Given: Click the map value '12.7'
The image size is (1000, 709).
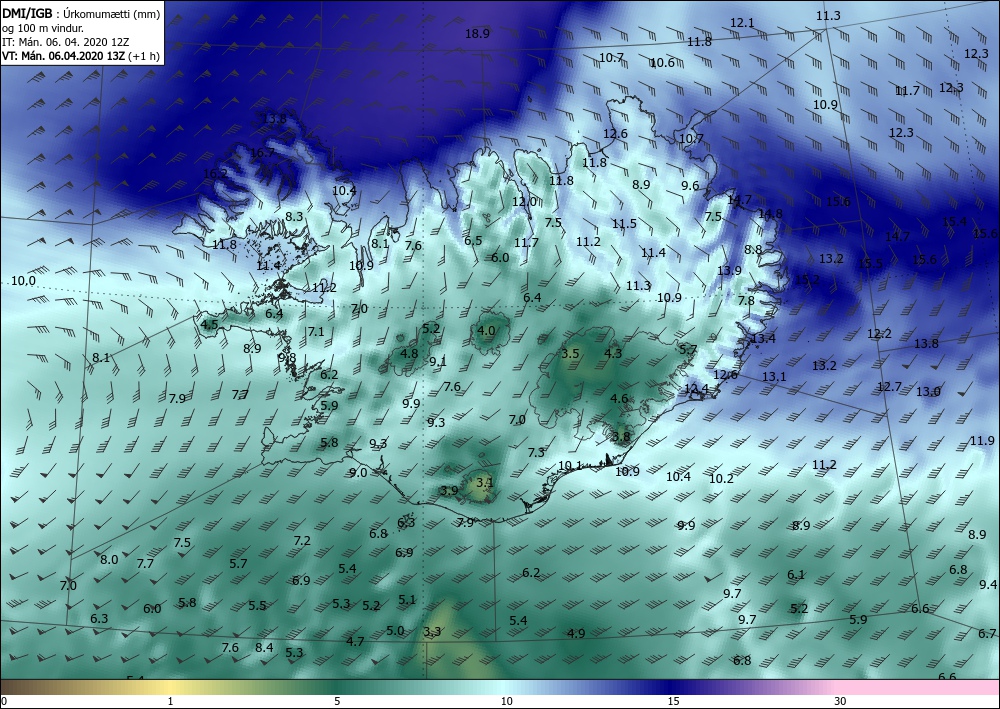Looking at the screenshot, I should (889, 387).
